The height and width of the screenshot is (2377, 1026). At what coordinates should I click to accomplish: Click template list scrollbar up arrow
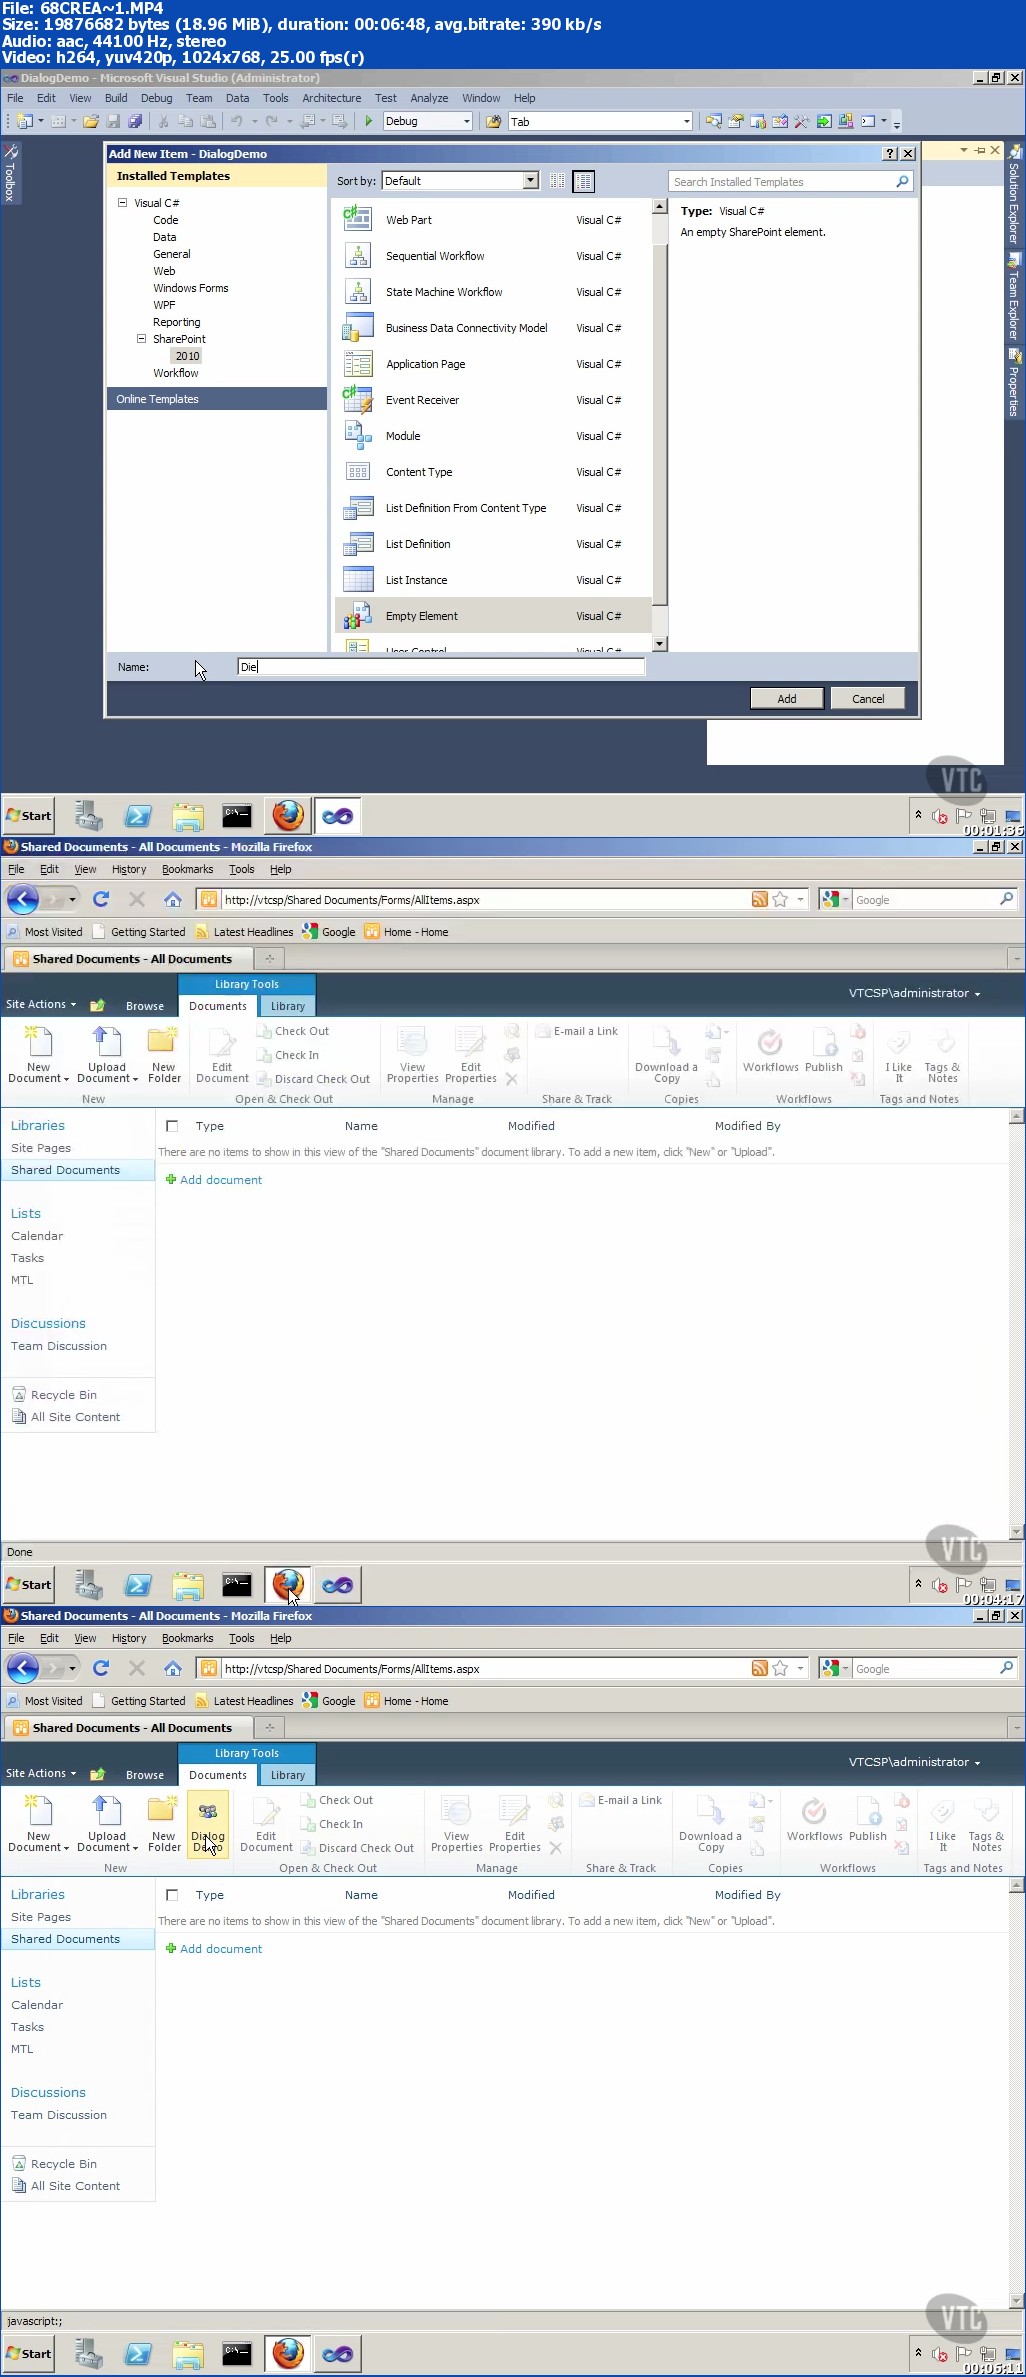click(x=659, y=206)
